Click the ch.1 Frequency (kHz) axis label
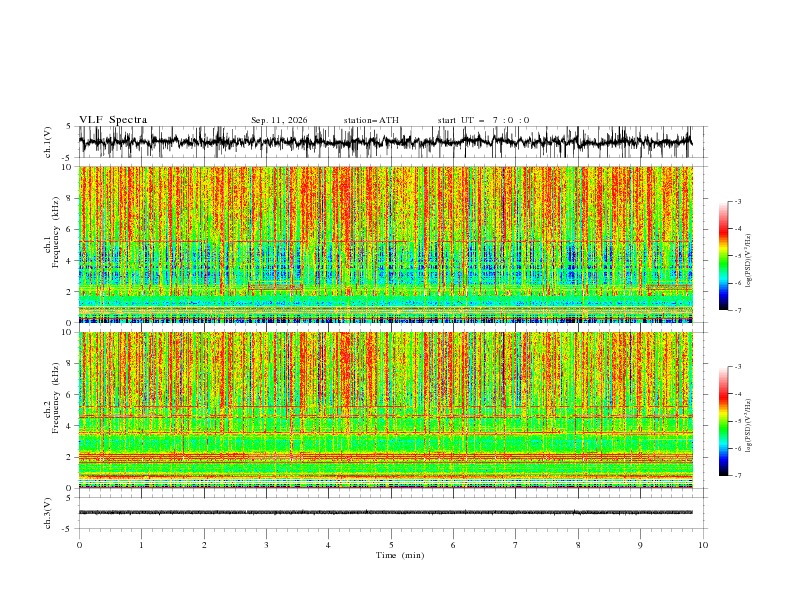The image size is (792, 612). 52,244
